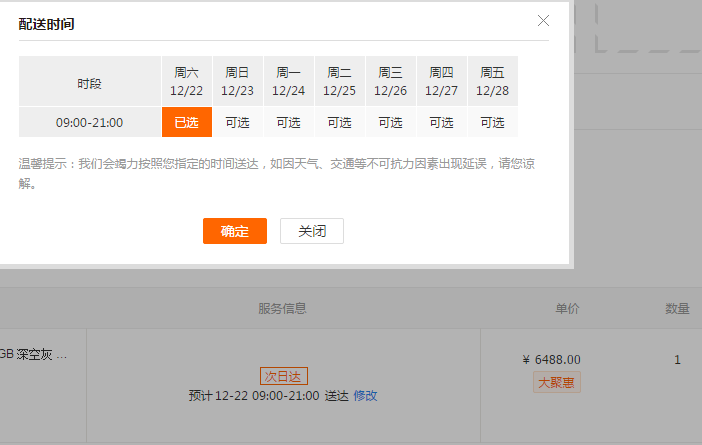The image size is (702, 445).
Task: Click the 次日达 badge
Action: click(x=284, y=376)
